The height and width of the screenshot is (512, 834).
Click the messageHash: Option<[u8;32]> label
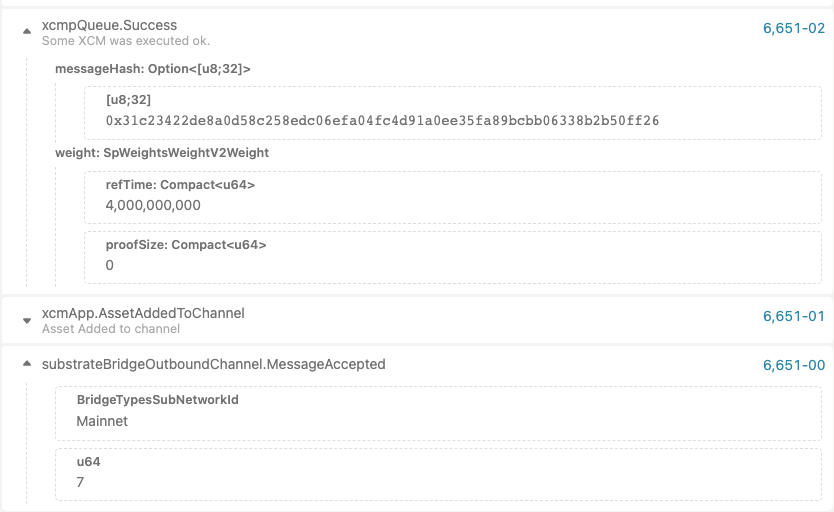pos(153,69)
